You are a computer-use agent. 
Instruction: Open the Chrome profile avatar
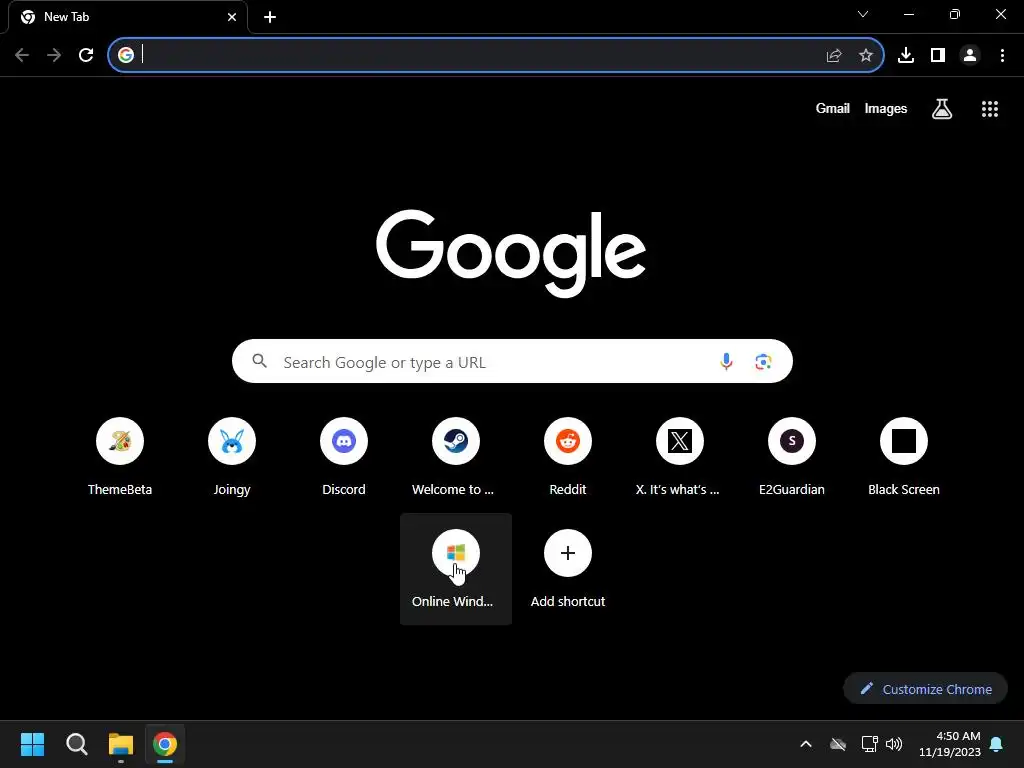(970, 55)
